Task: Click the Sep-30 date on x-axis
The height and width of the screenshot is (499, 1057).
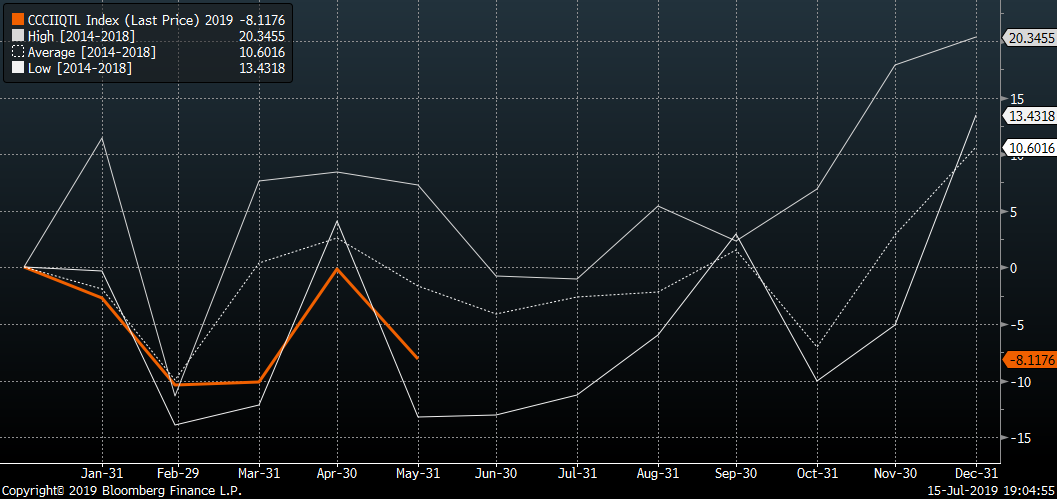Action: 735,473
